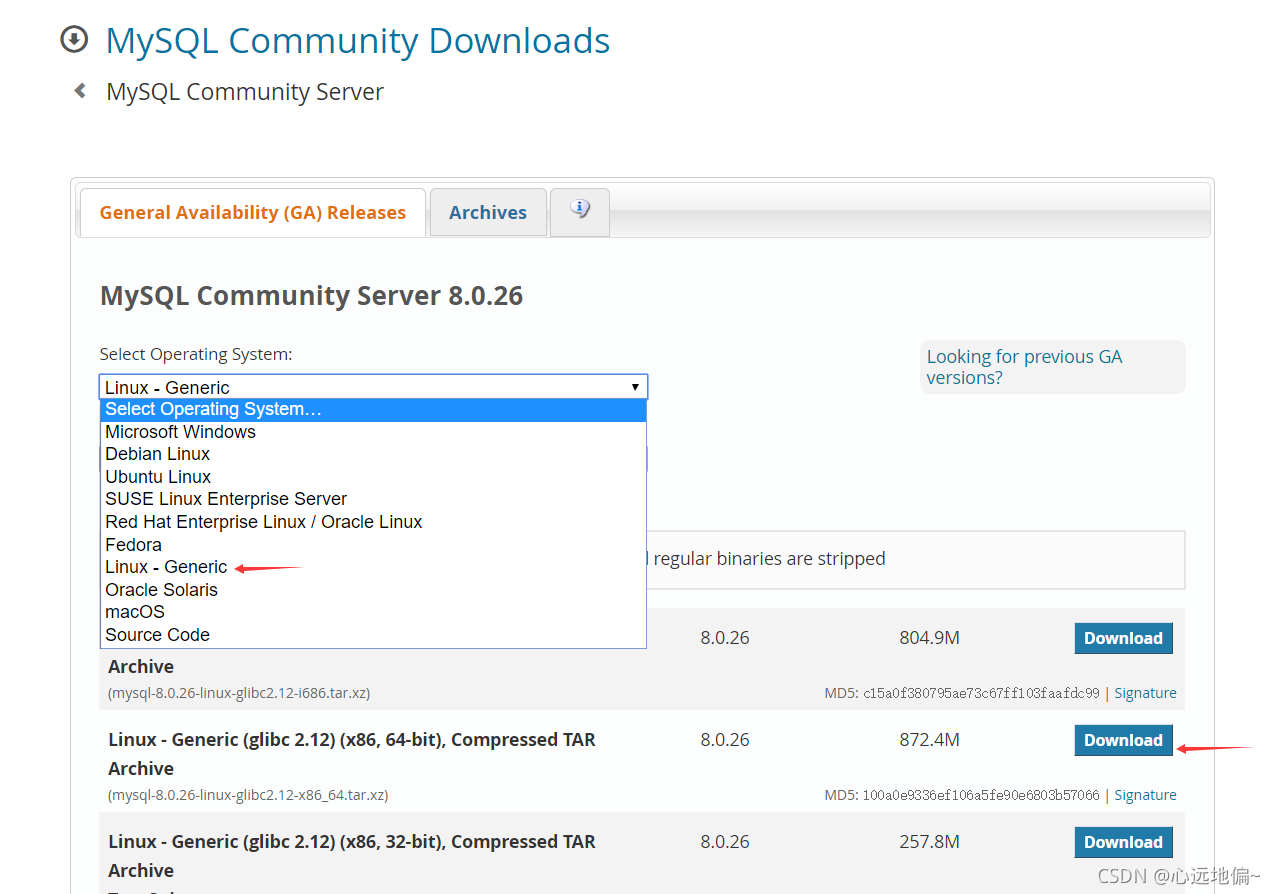Click the 804.9M file size text

point(929,638)
